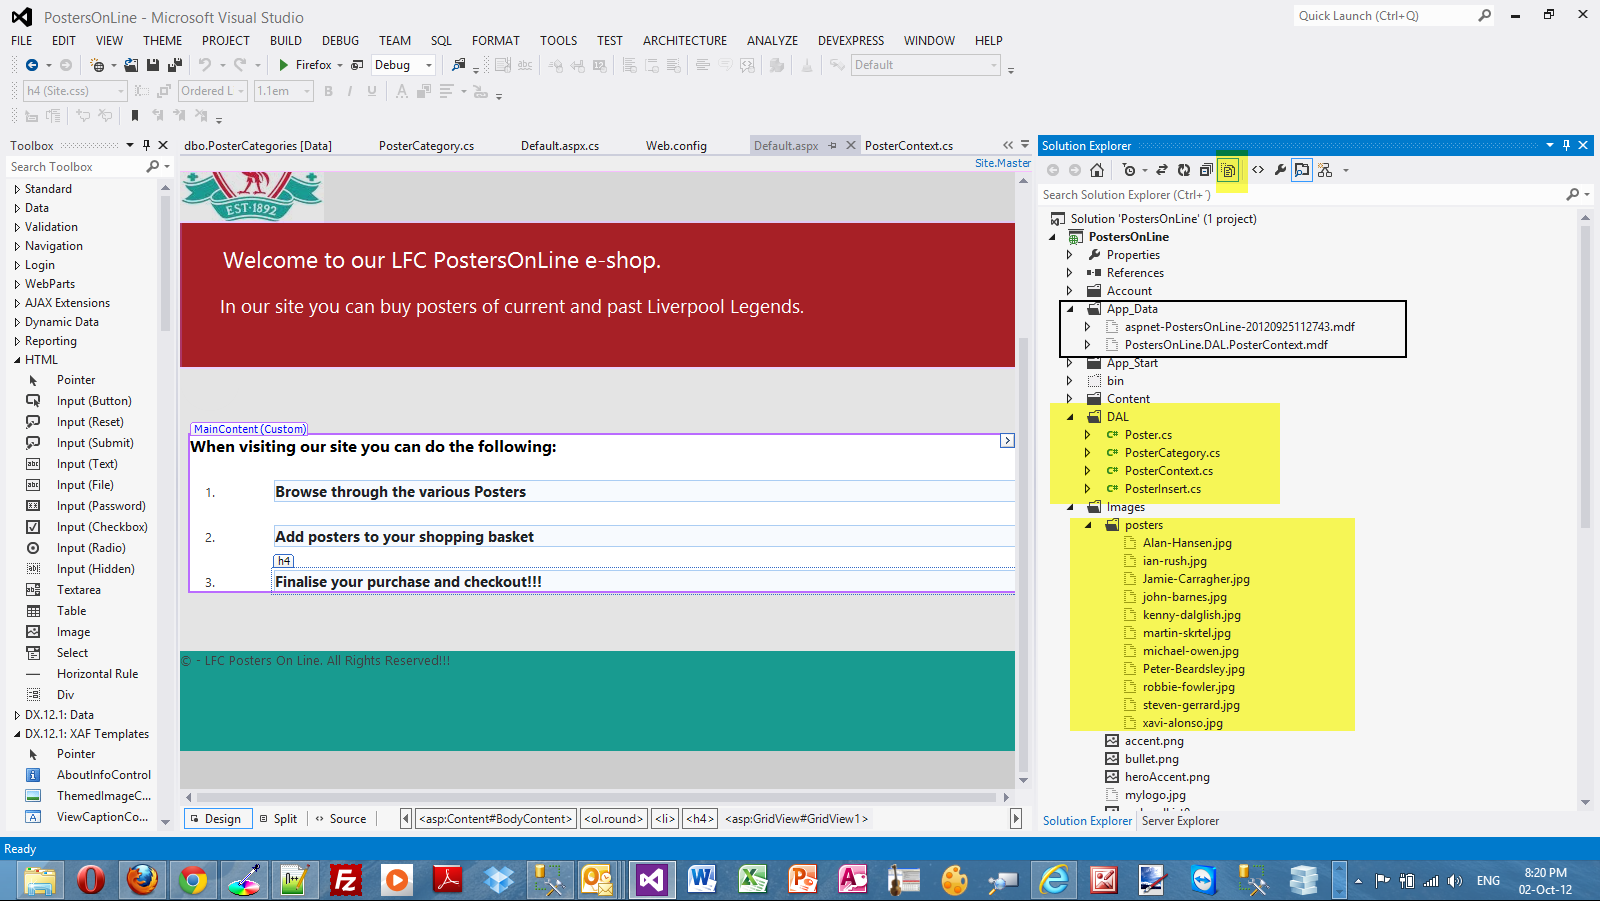Open the ARCHITECTURE menu
1600x901 pixels.
[685, 41]
